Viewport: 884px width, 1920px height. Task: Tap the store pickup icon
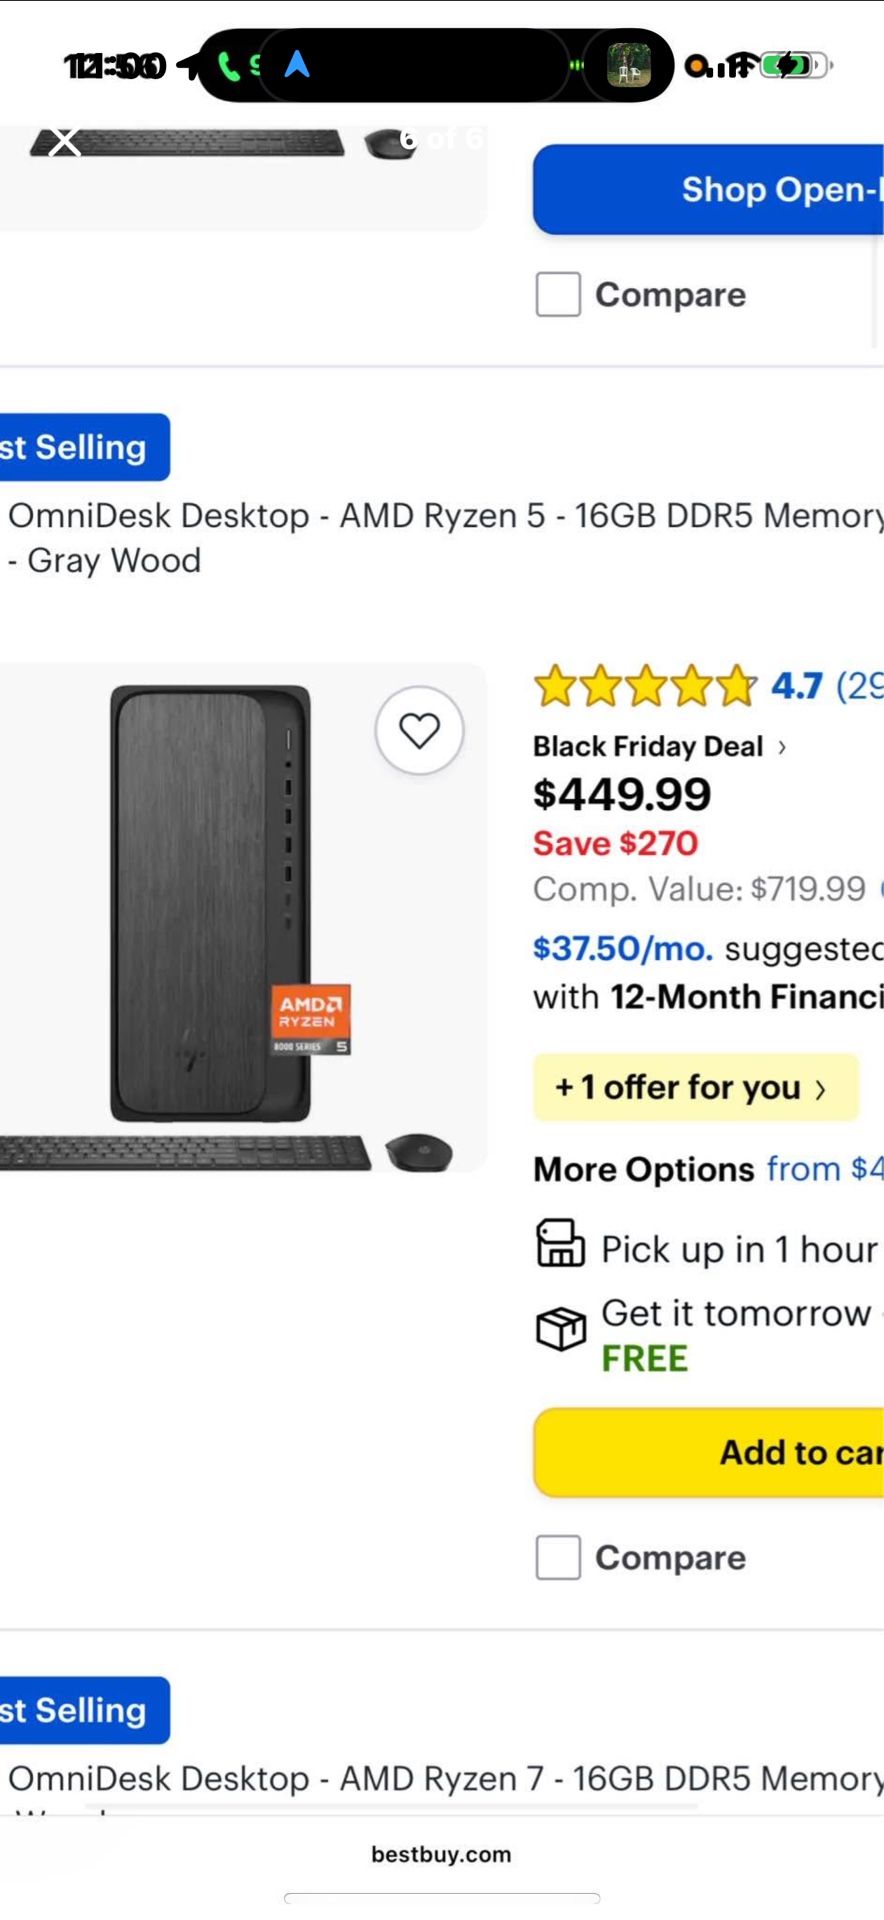(x=560, y=1243)
